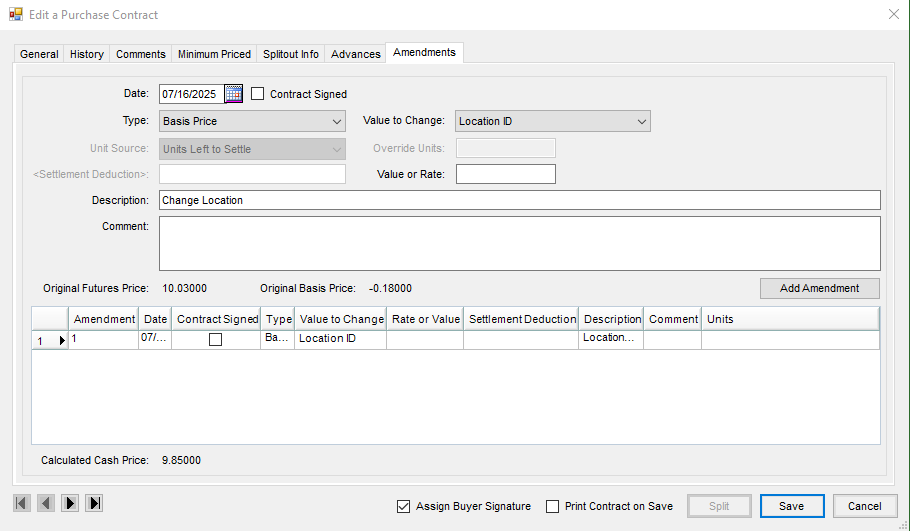Click the Original Basis Price value -0.18000

point(390,288)
